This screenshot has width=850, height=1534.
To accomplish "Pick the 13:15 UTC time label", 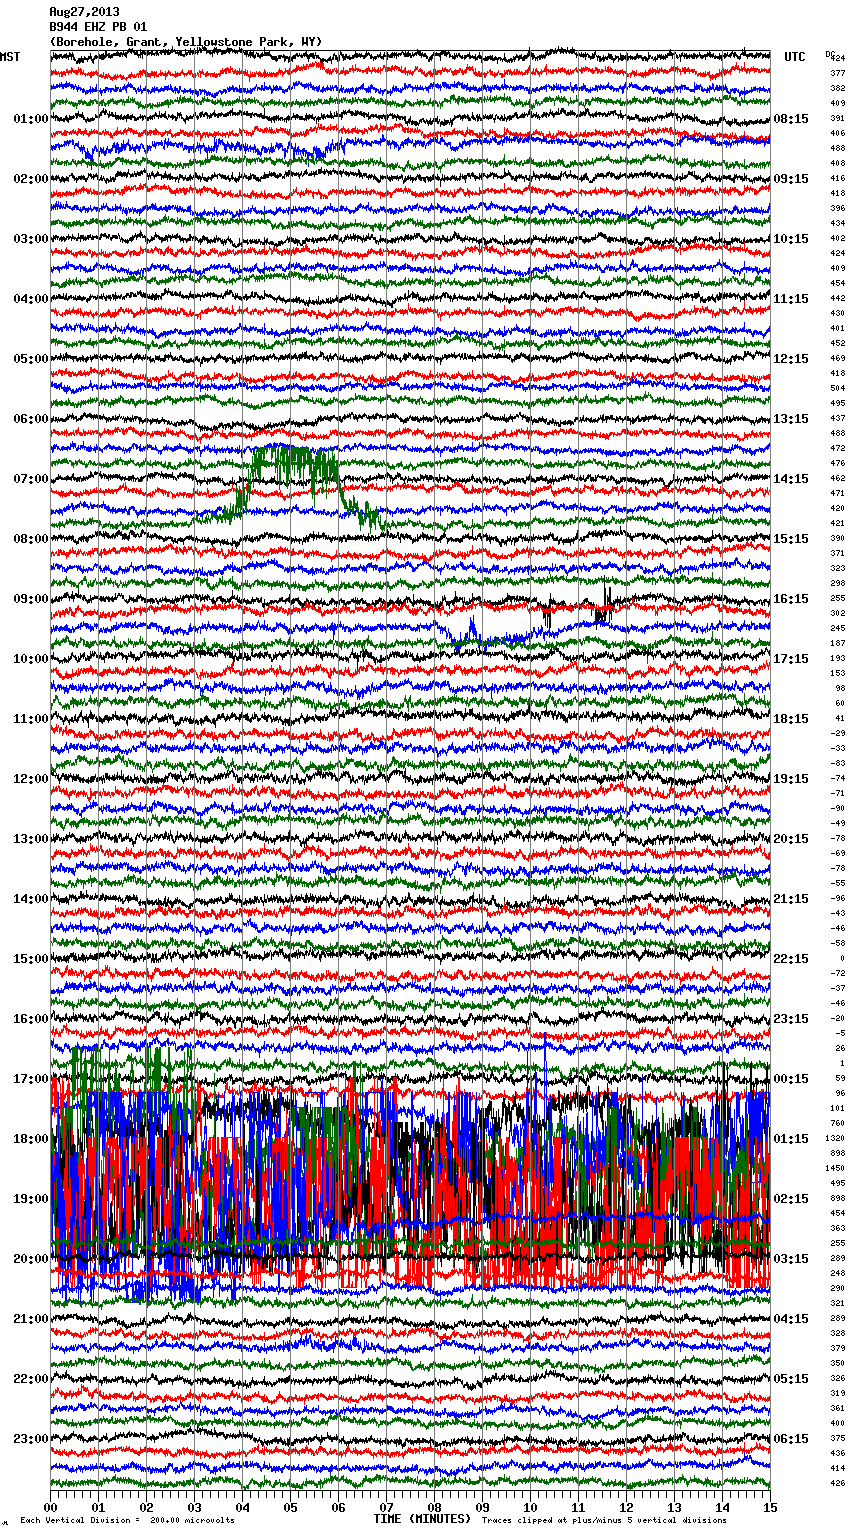I will click(x=791, y=419).
